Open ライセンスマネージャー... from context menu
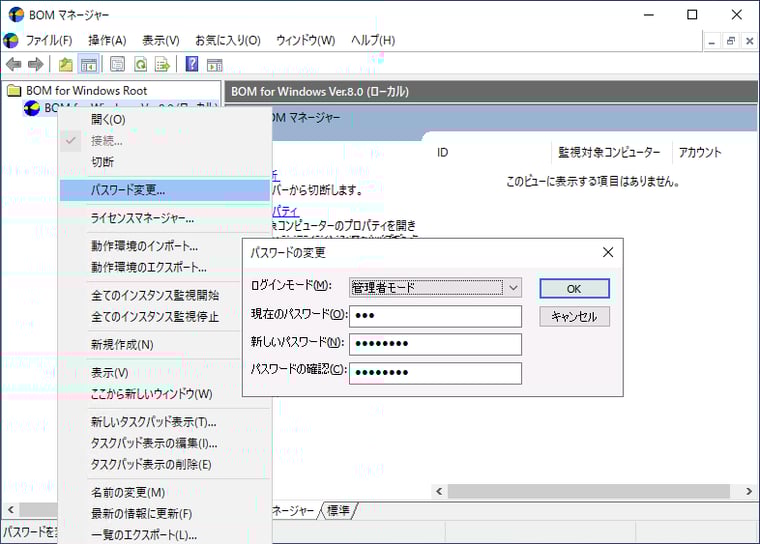This screenshot has height=544, width=760. point(165,218)
